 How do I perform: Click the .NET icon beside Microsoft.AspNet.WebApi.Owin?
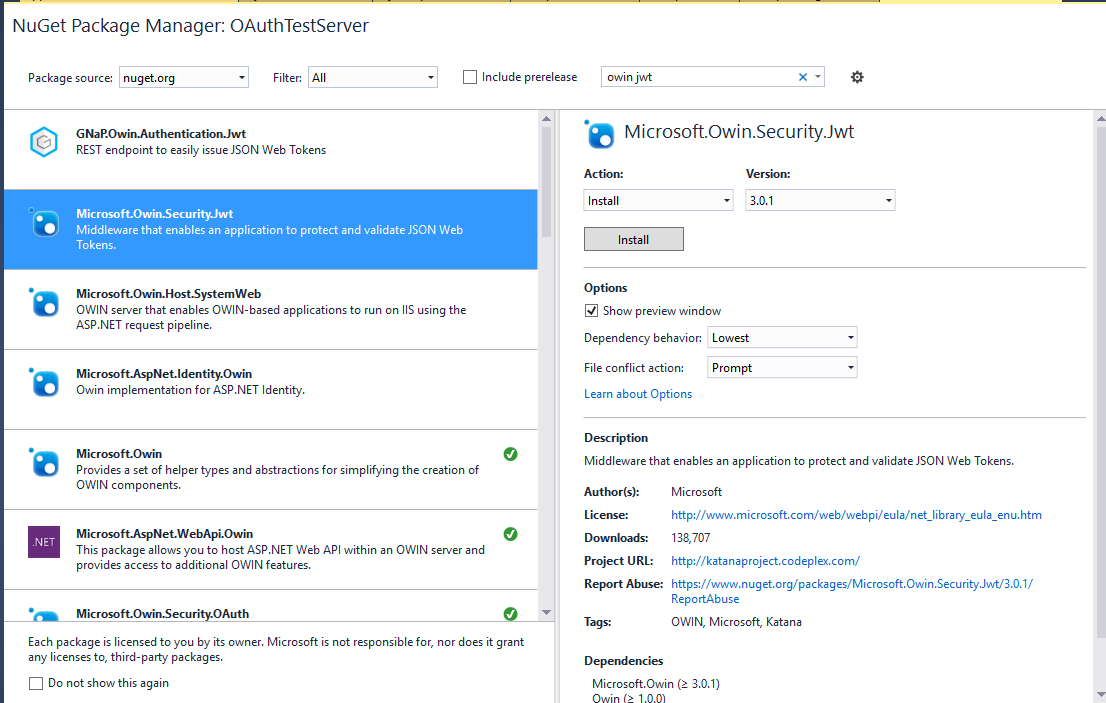43,541
